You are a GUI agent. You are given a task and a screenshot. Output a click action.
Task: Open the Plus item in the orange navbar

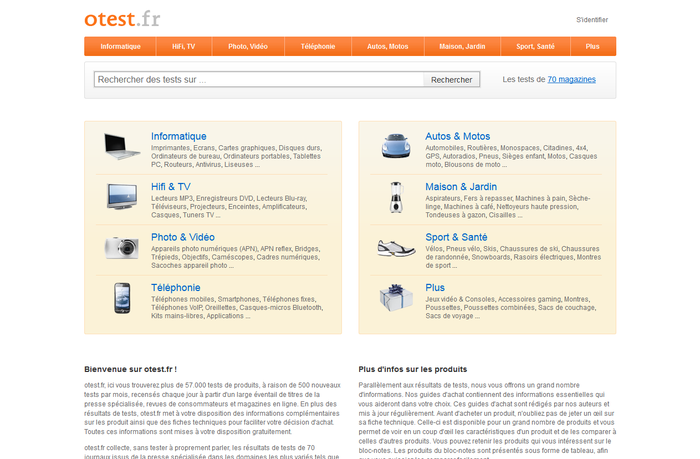pos(593,46)
